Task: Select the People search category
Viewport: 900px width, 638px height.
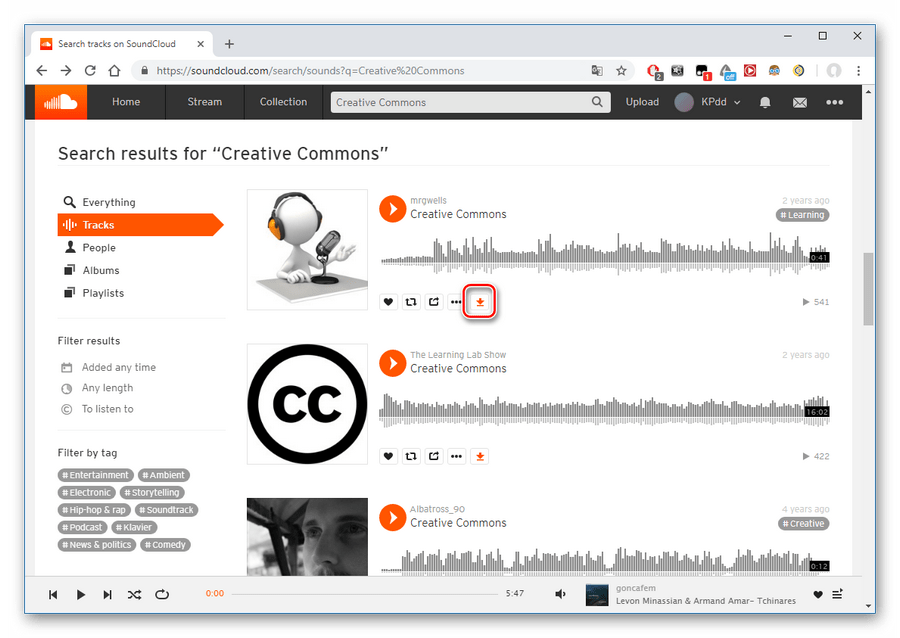Action: click(98, 248)
